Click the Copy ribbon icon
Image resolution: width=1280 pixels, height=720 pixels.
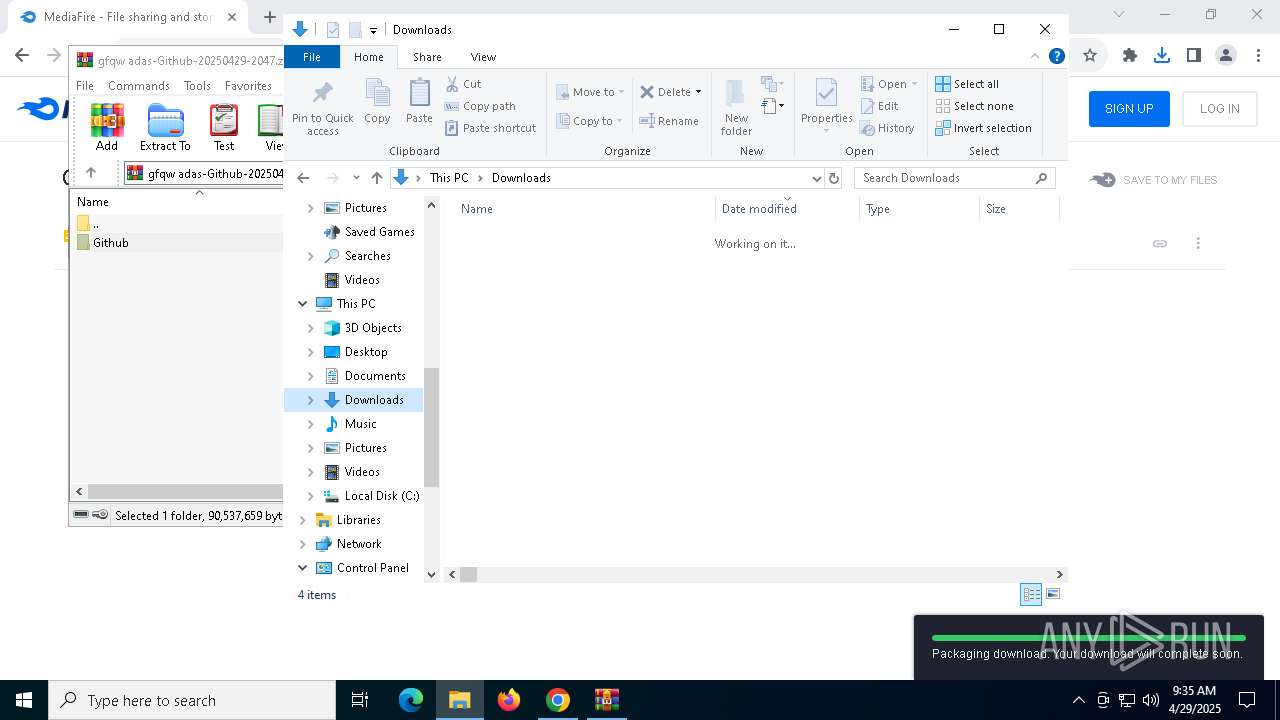(377, 102)
